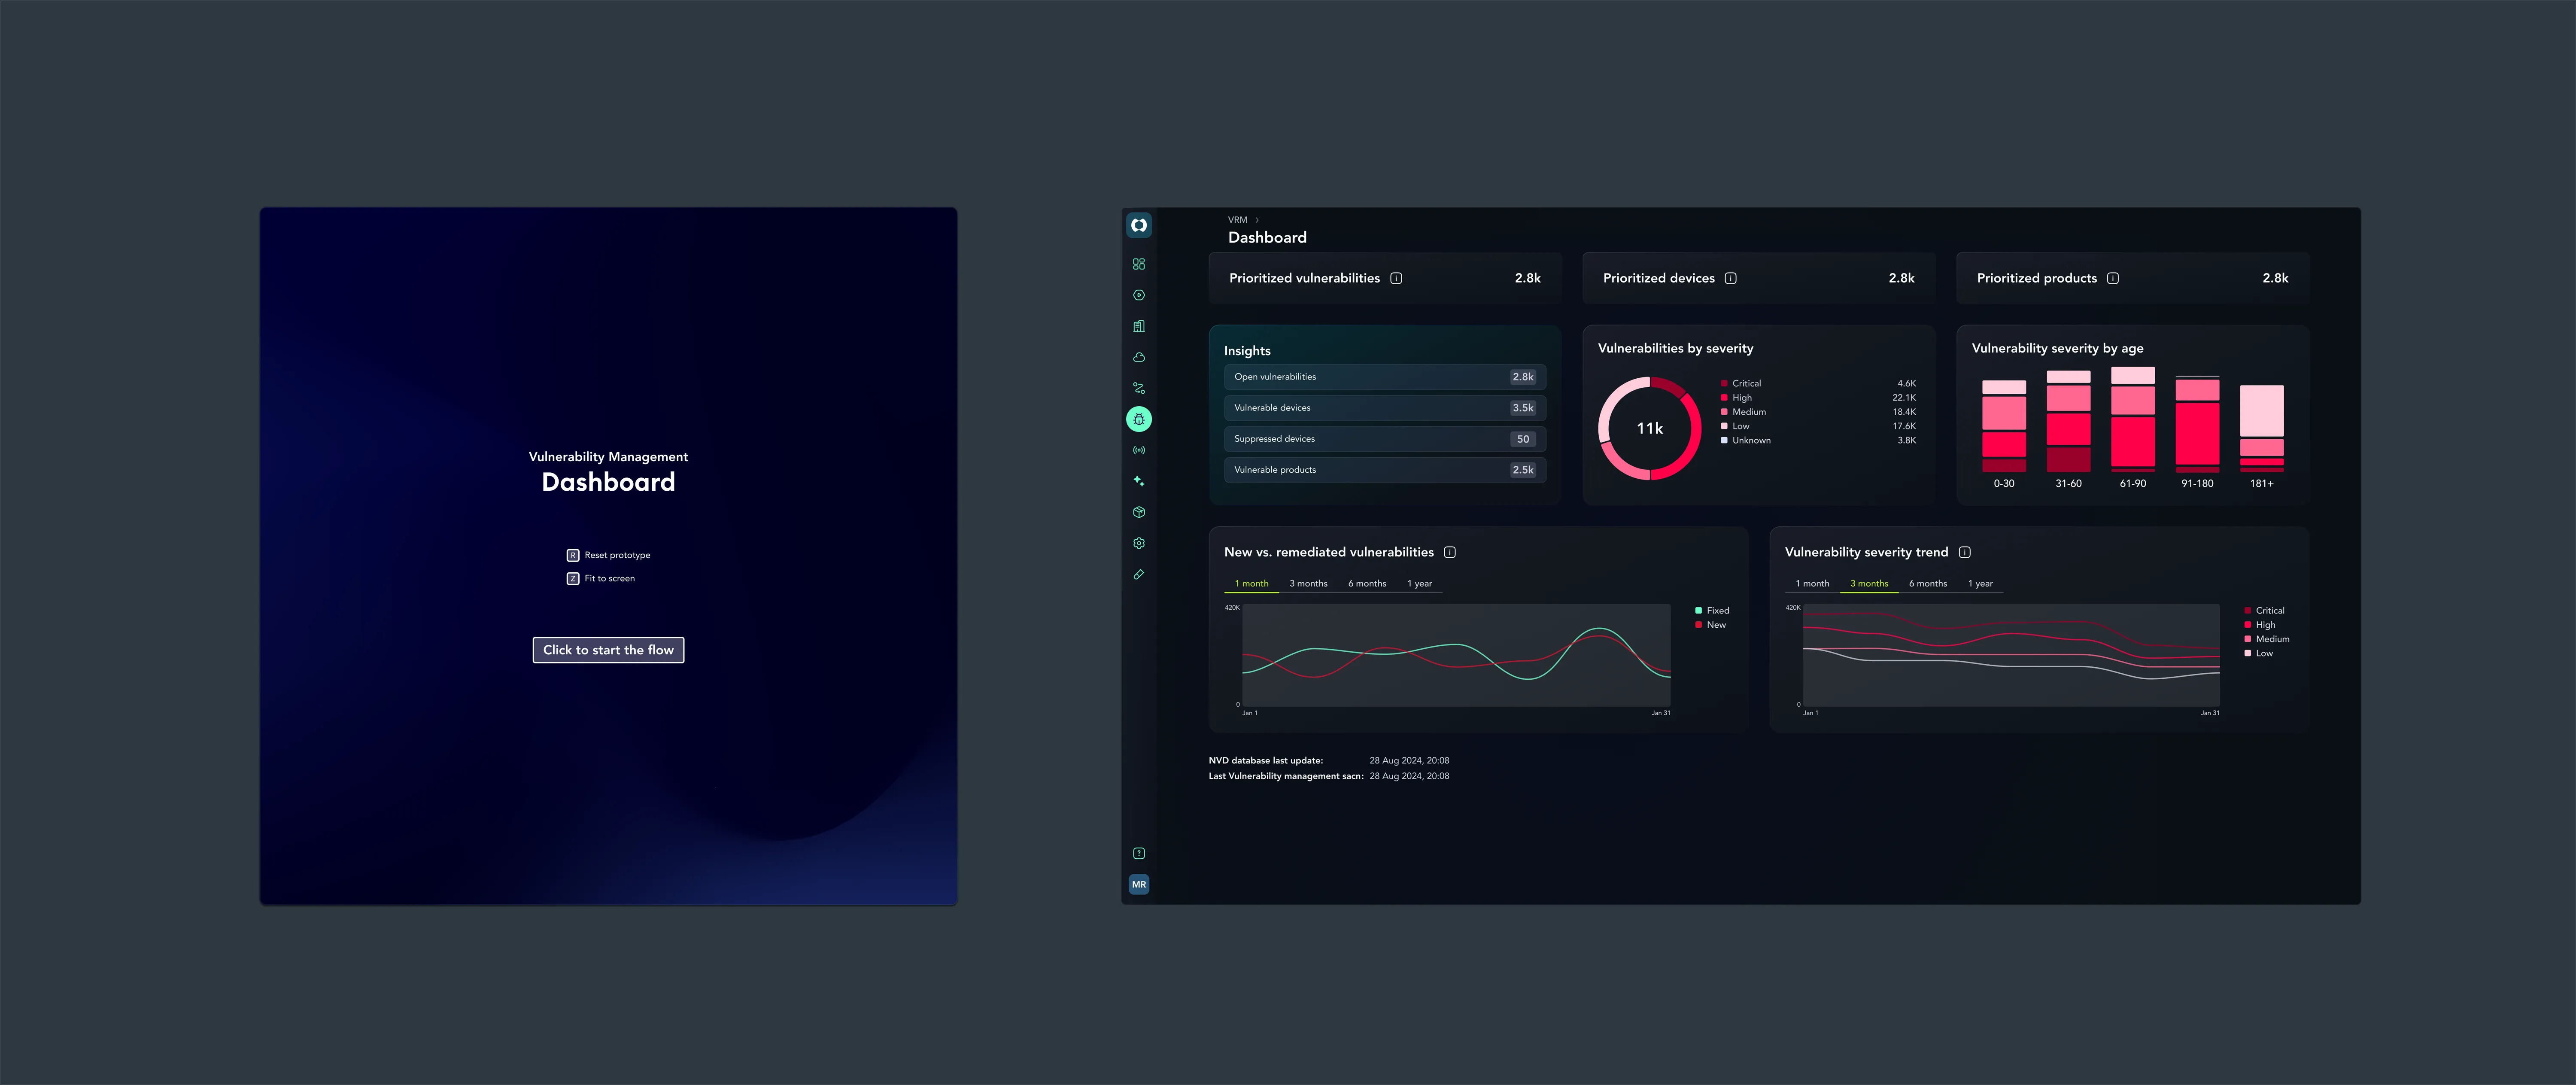Open the grid dashboard icon in sidebar

[x=1139, y=264]
